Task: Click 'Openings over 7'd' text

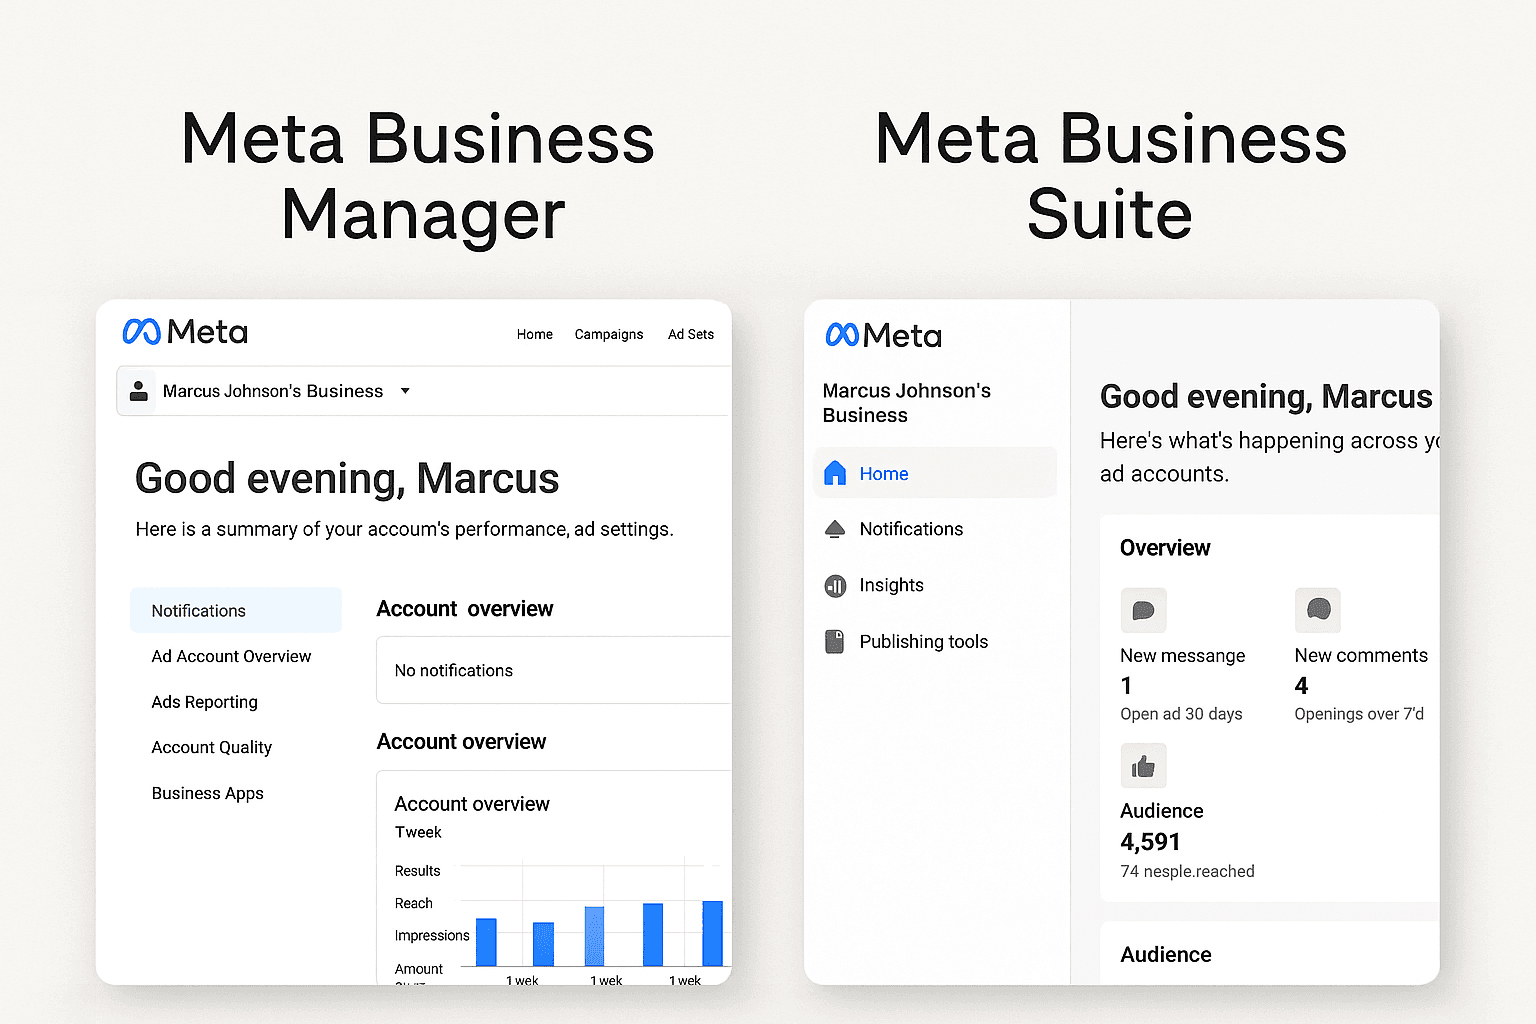Action: [x=1359, y=714]
